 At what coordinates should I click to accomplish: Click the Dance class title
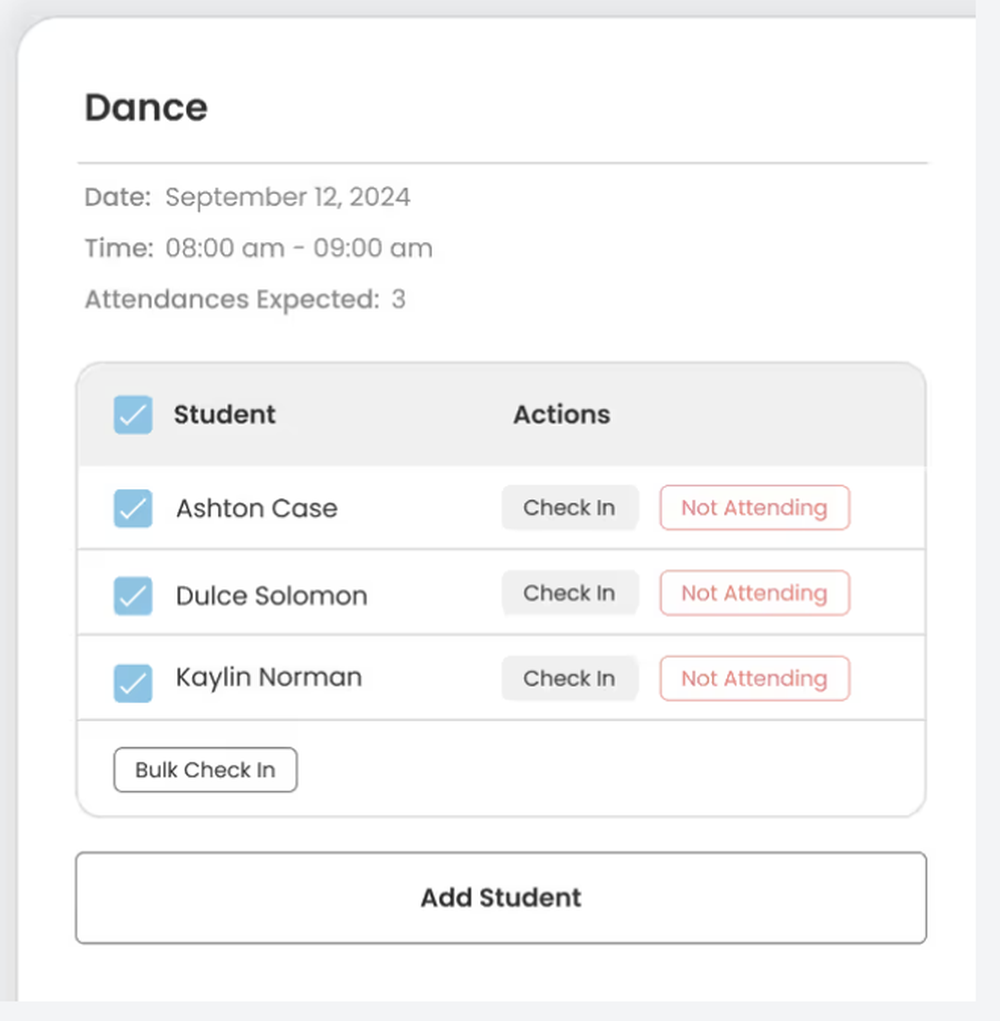(146, 107)
